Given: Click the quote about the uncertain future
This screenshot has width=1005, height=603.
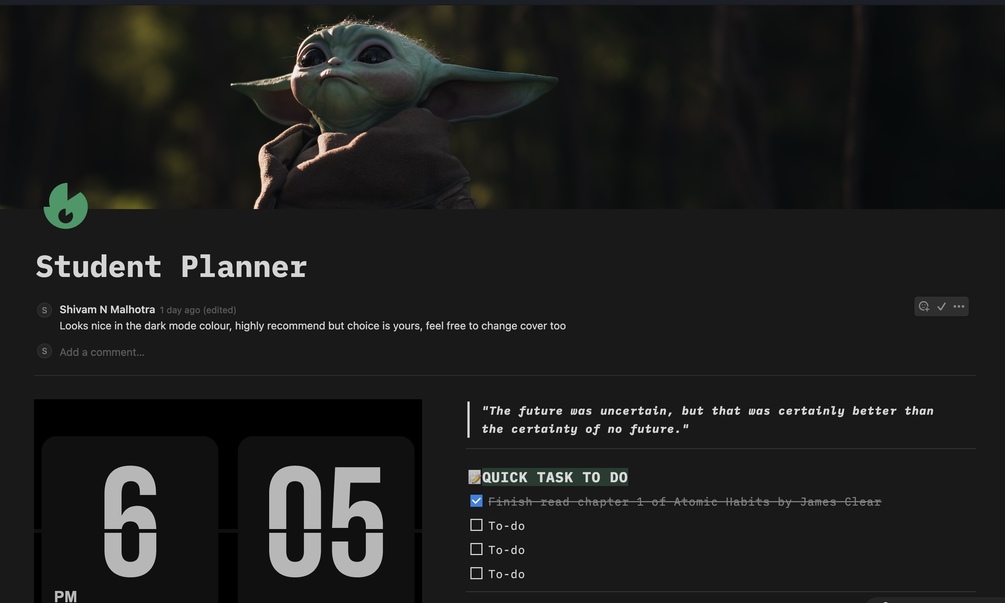Looking at the screenshot, I should [x=708, y=420].
